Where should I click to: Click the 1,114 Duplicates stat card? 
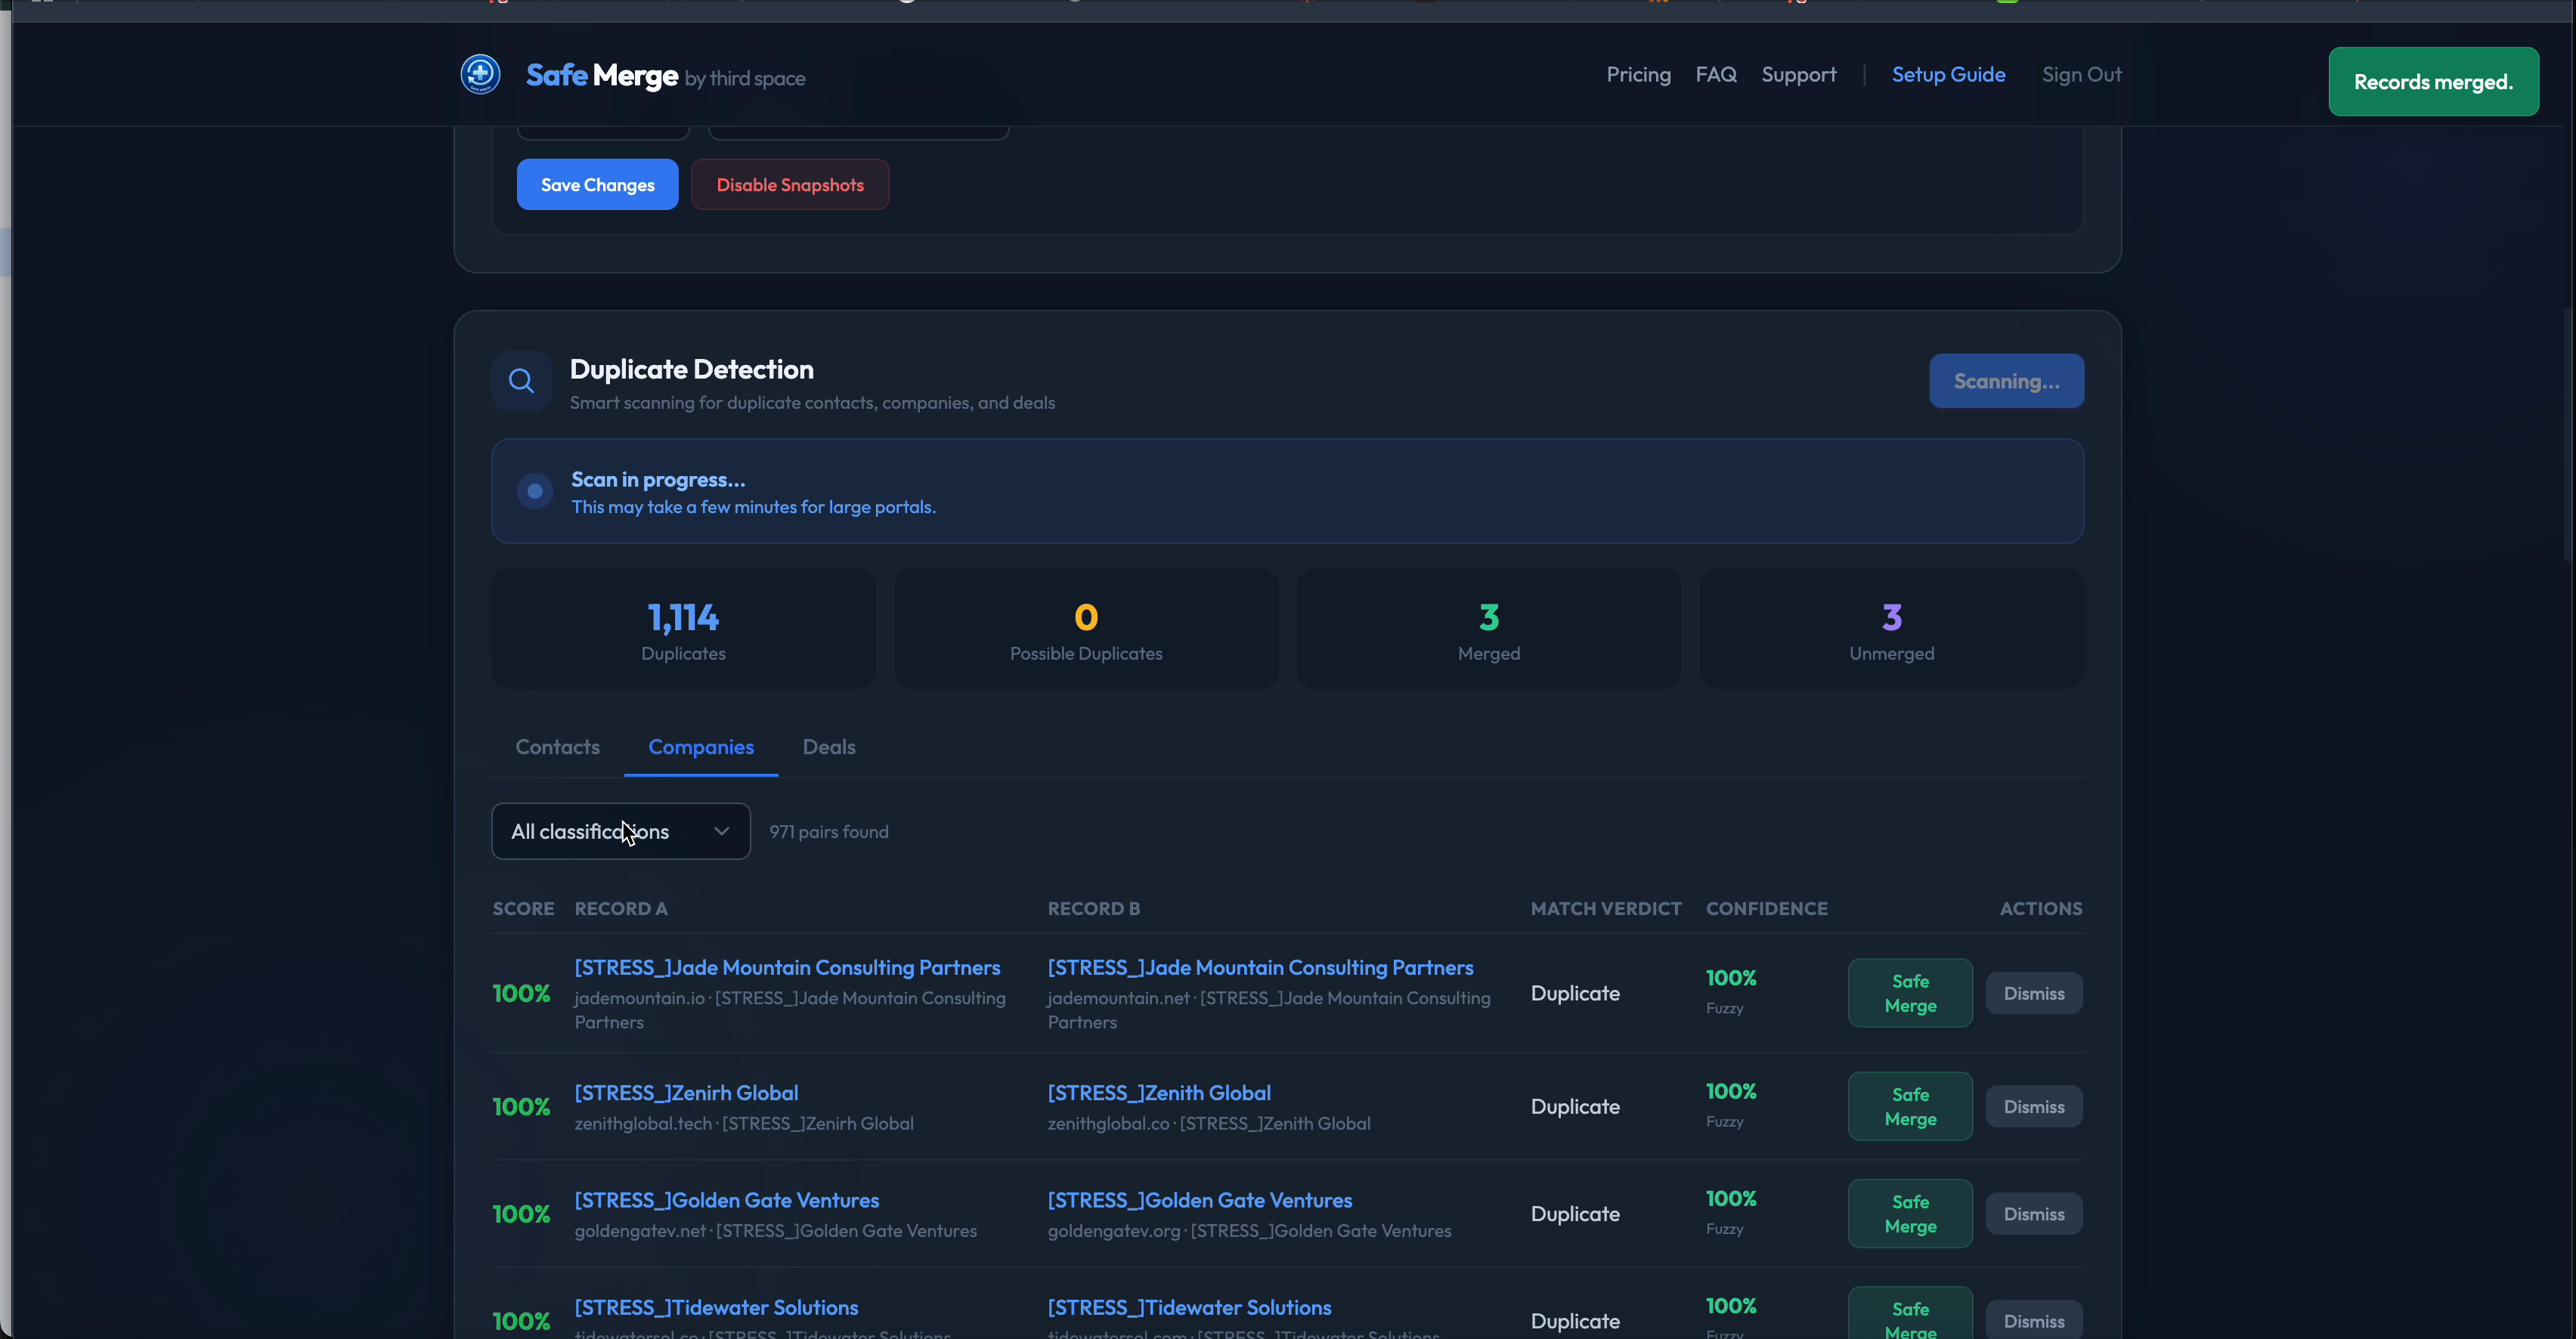[683, 629]
